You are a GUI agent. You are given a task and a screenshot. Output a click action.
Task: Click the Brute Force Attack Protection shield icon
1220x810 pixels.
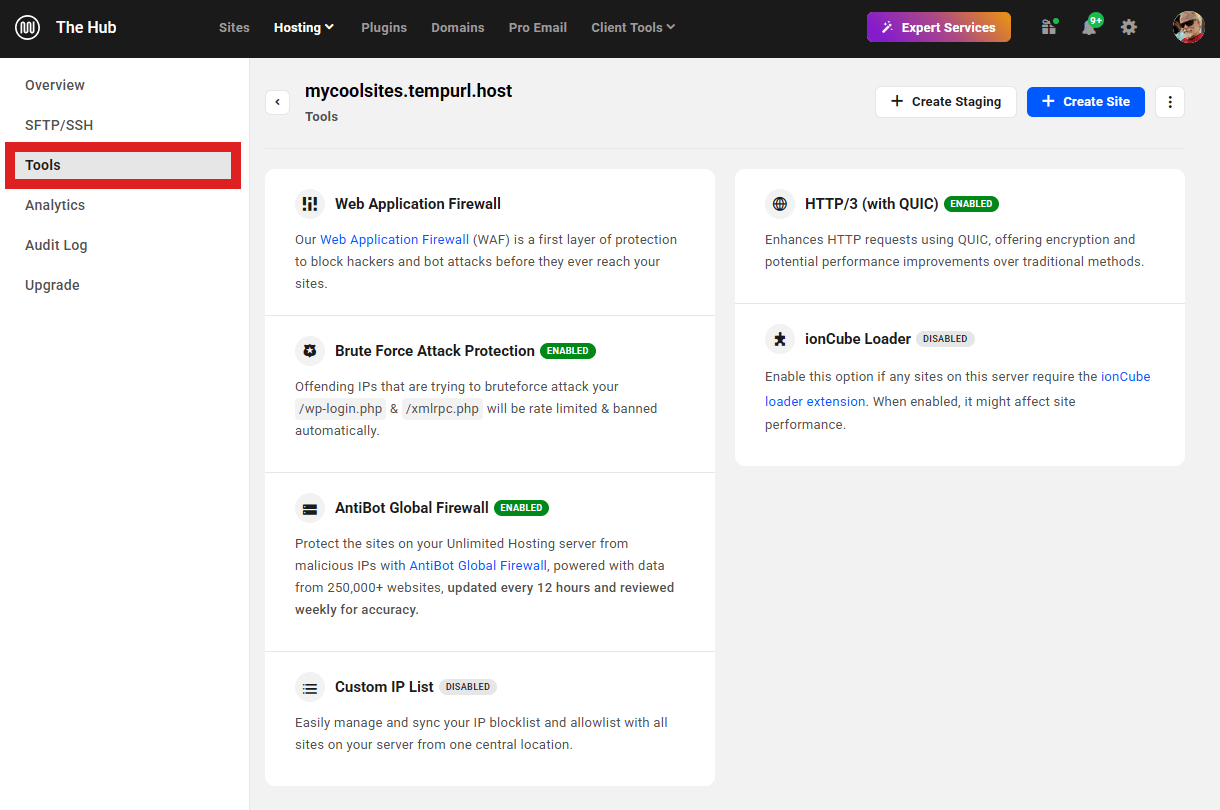click(310, 351)
